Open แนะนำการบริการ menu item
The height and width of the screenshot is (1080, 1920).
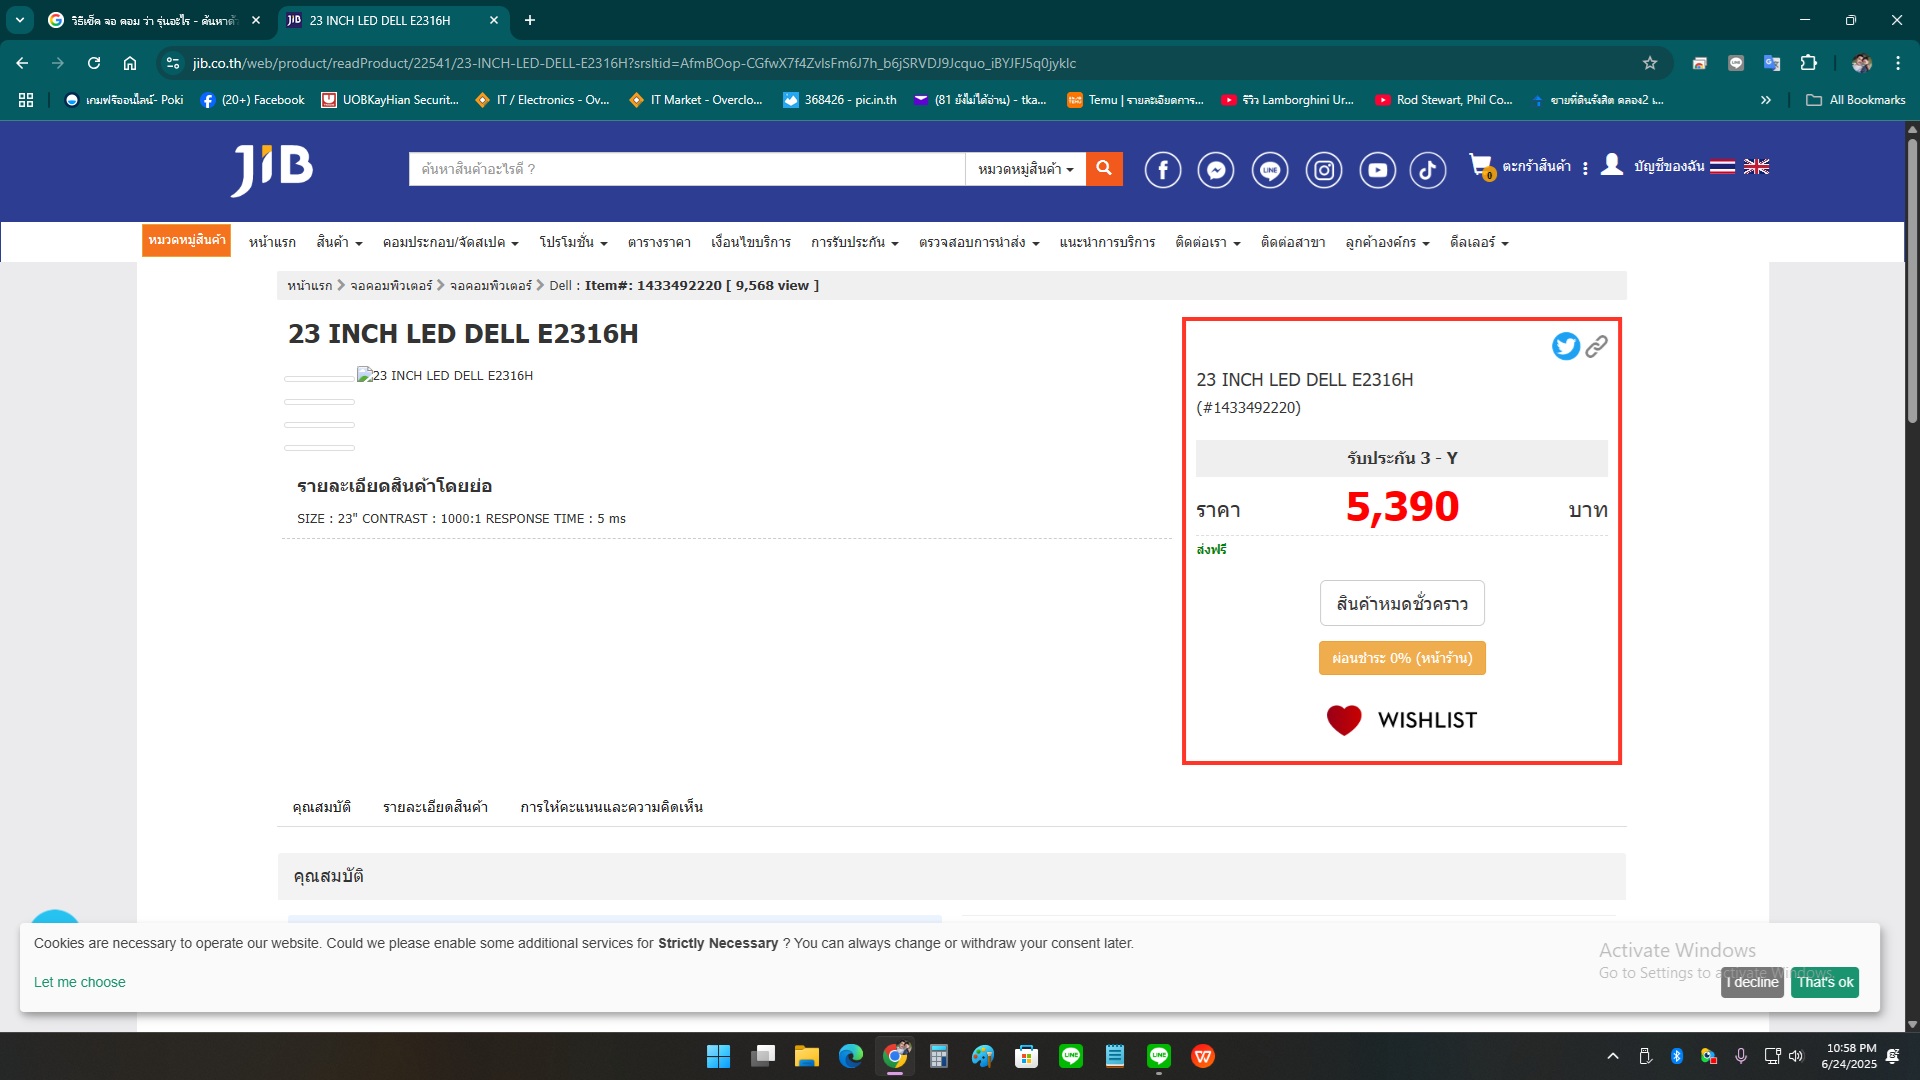(x=1107, y=242)
